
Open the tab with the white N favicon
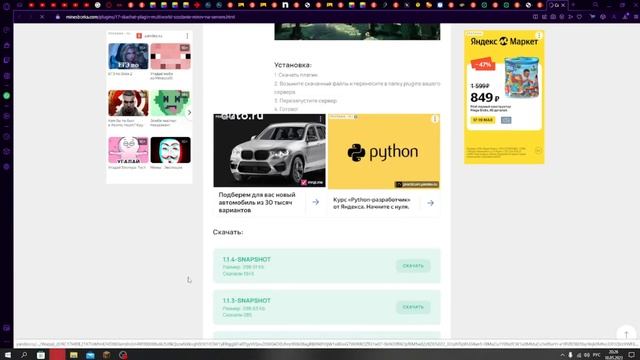(x=285, y=5)
